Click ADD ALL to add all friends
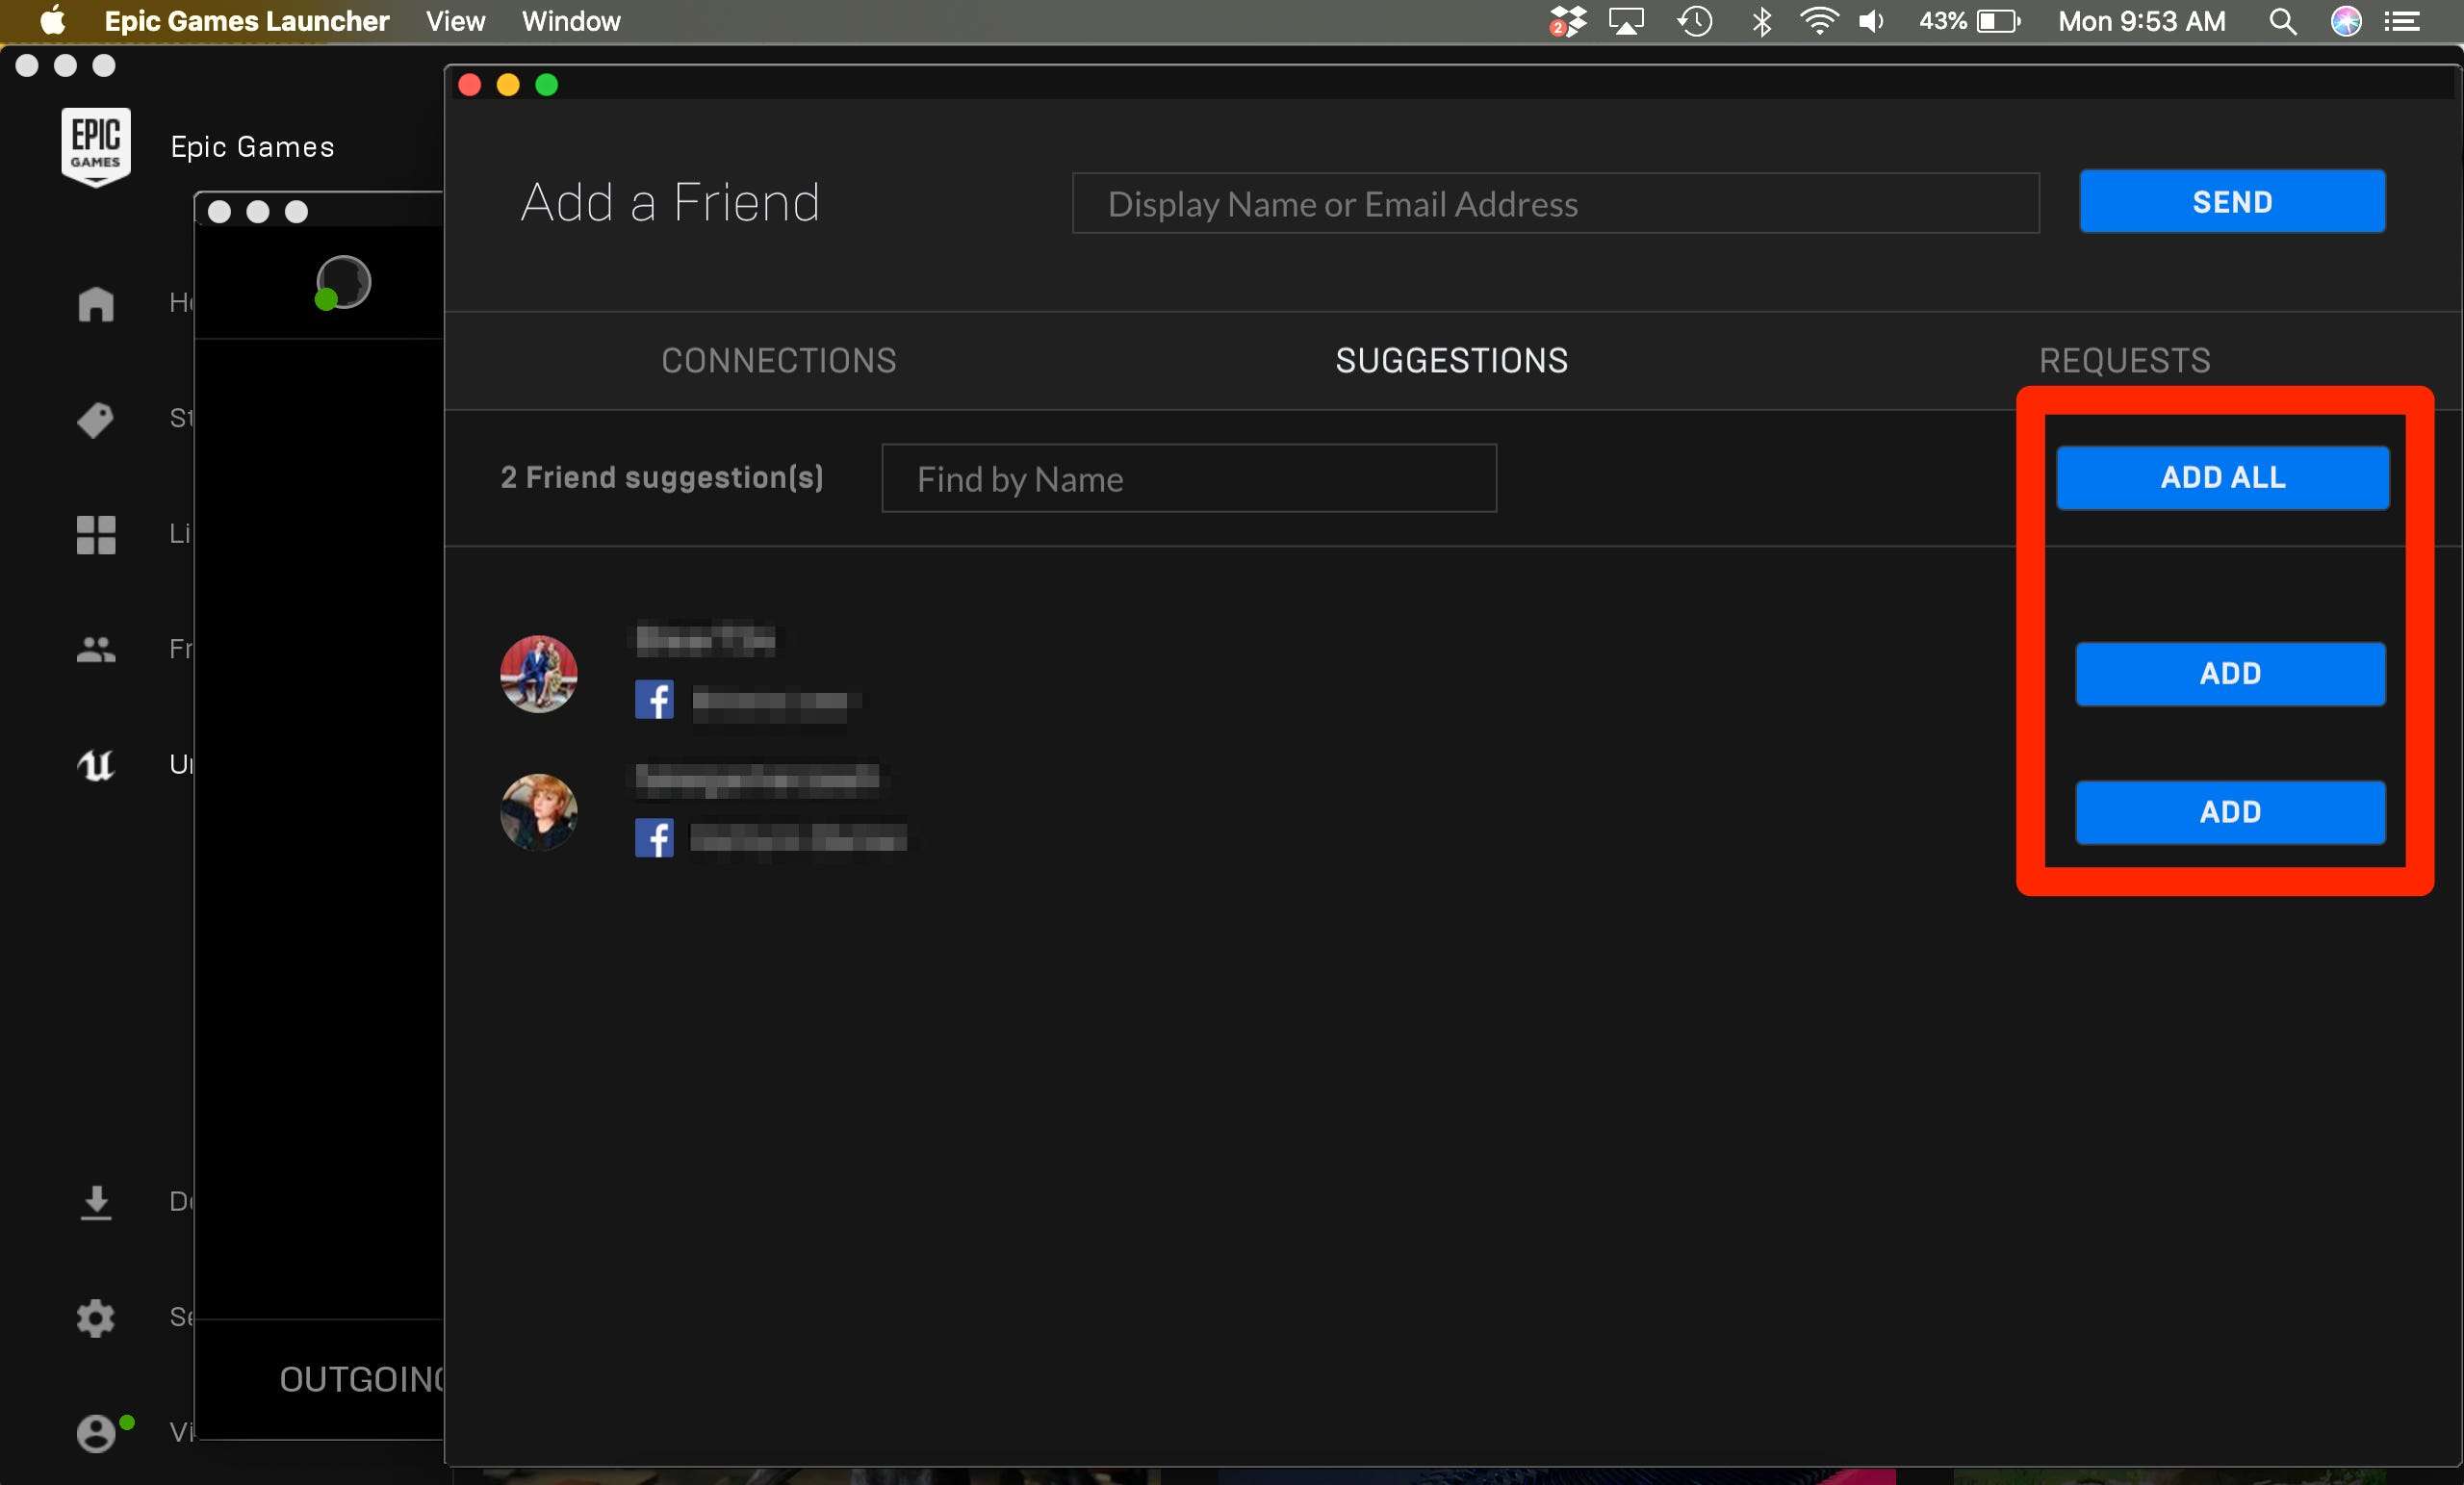Viewport: 2464px width, 1485px height. coord(2222,476)
